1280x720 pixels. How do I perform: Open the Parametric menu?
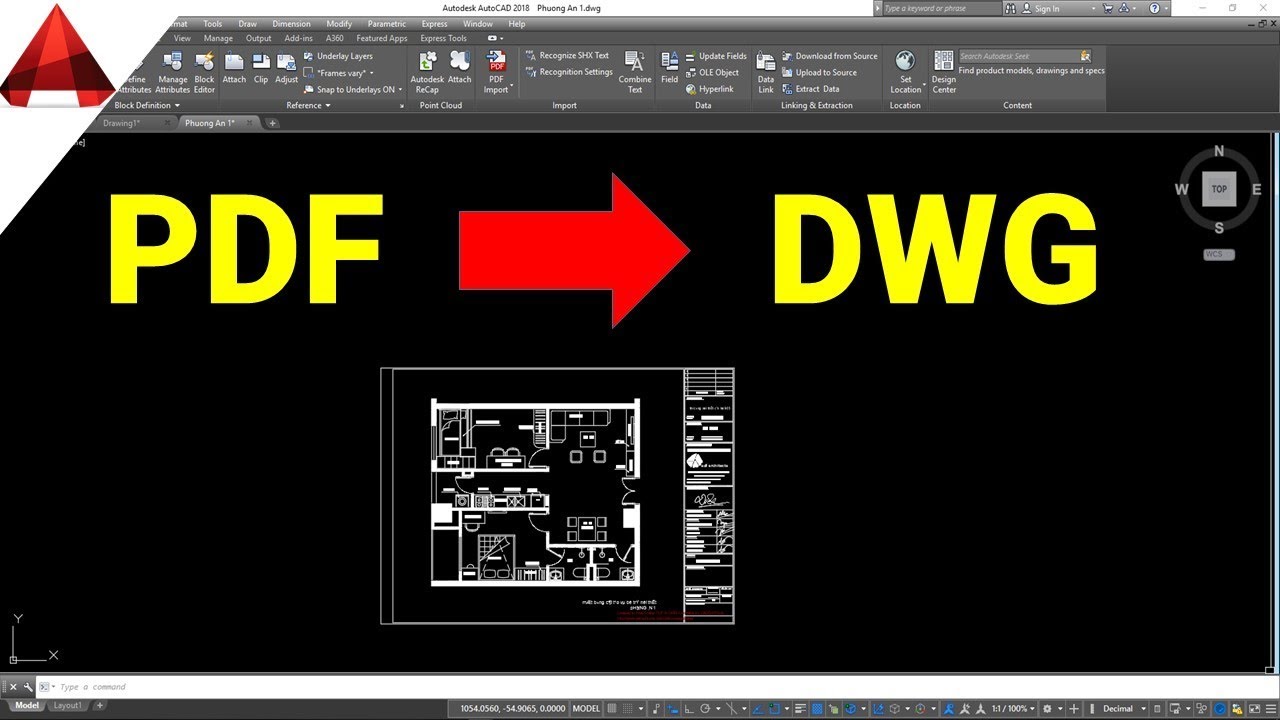(387, 23)
